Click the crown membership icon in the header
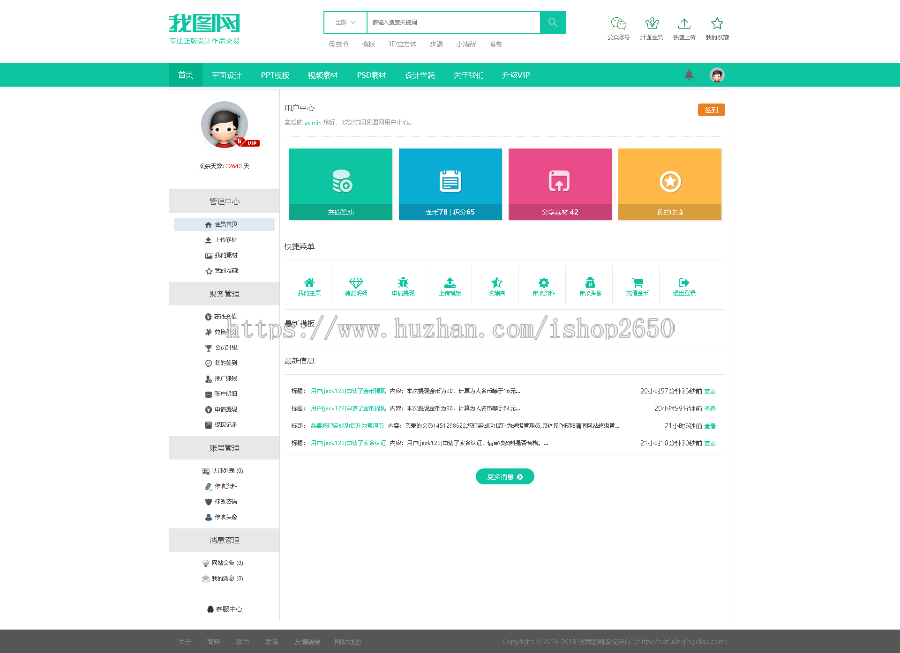Viewport: 900px width, 653px height. click(x=651, y=24)
